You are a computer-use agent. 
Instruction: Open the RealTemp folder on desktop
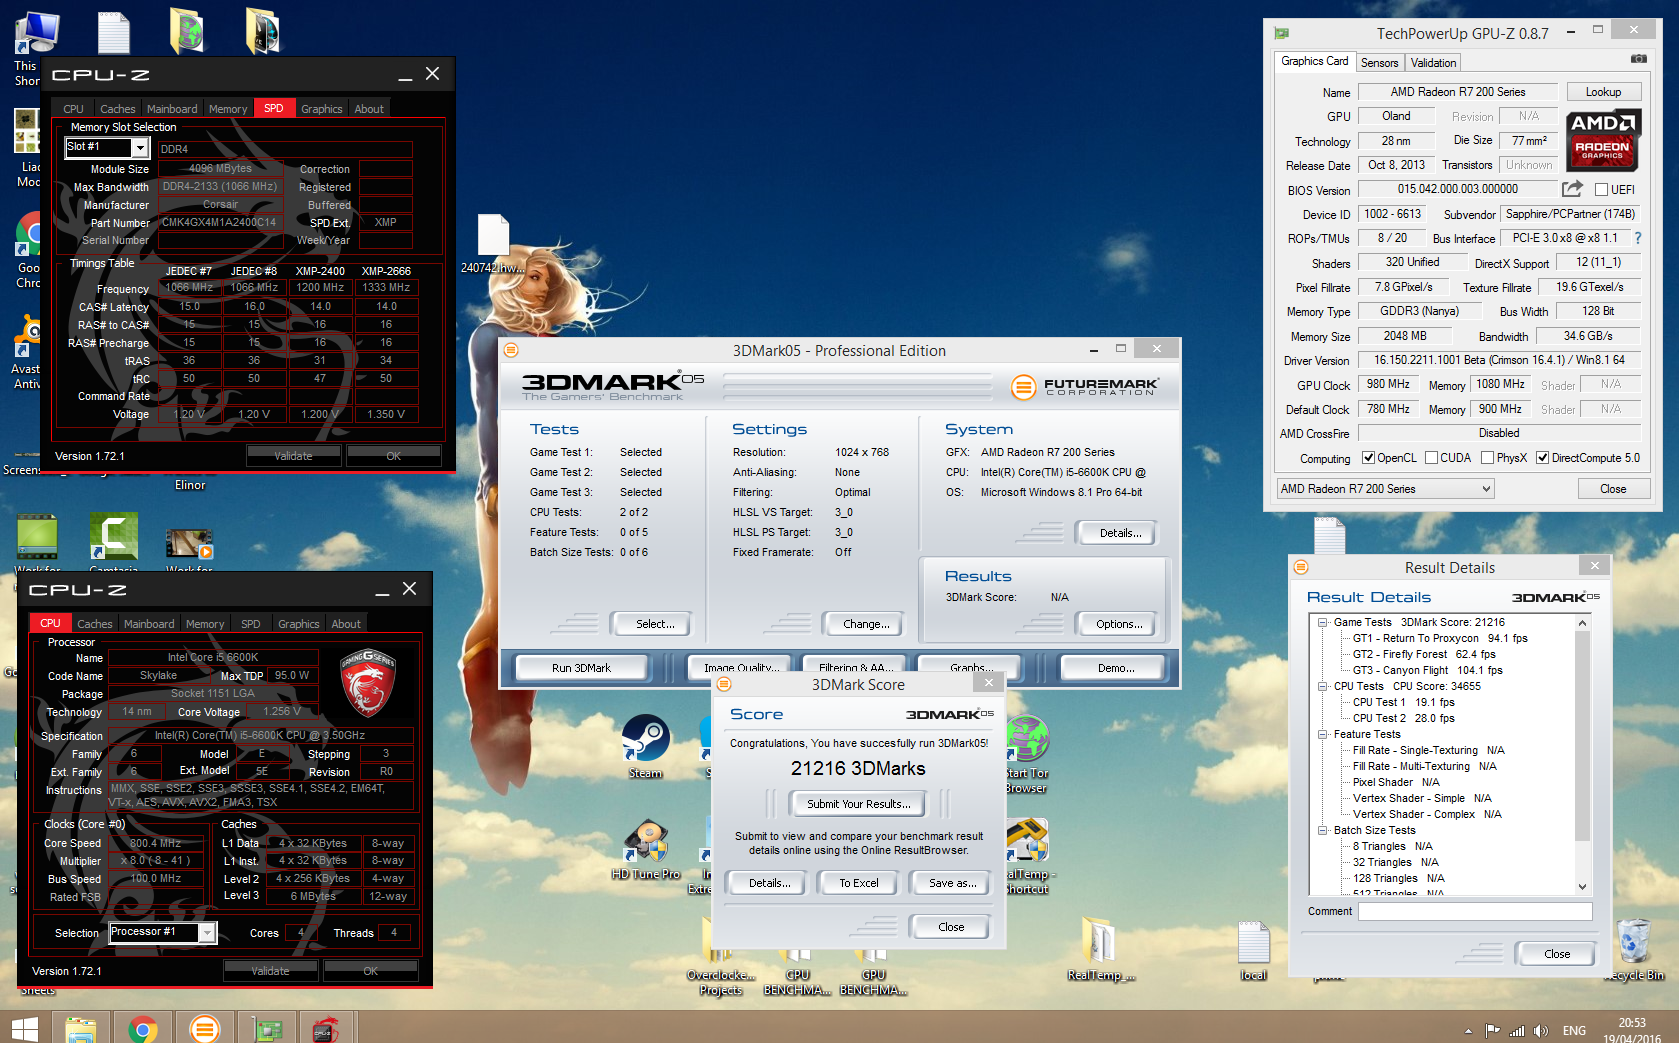[1100, 949]
